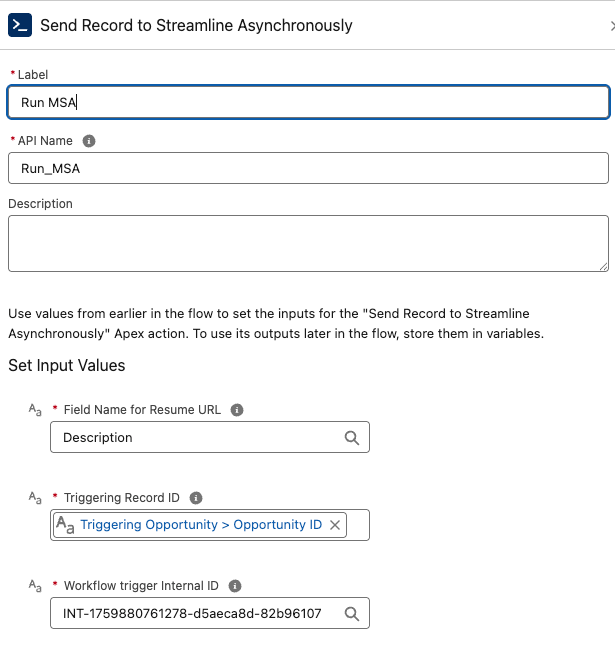Click the info icon beside API Name
The image size is (615, 646).
click(x=89, y=142)
